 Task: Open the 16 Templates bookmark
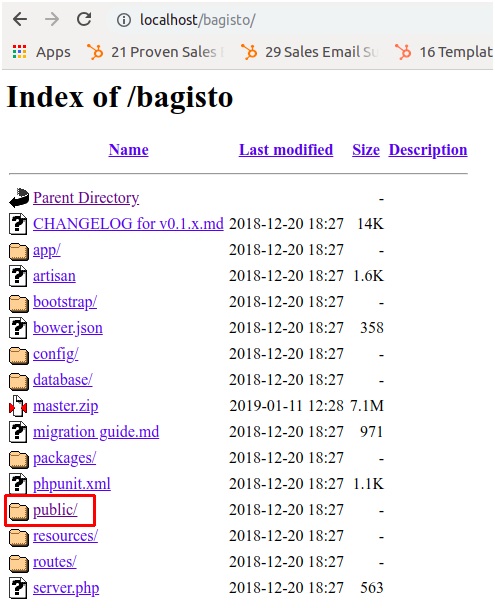443,52
